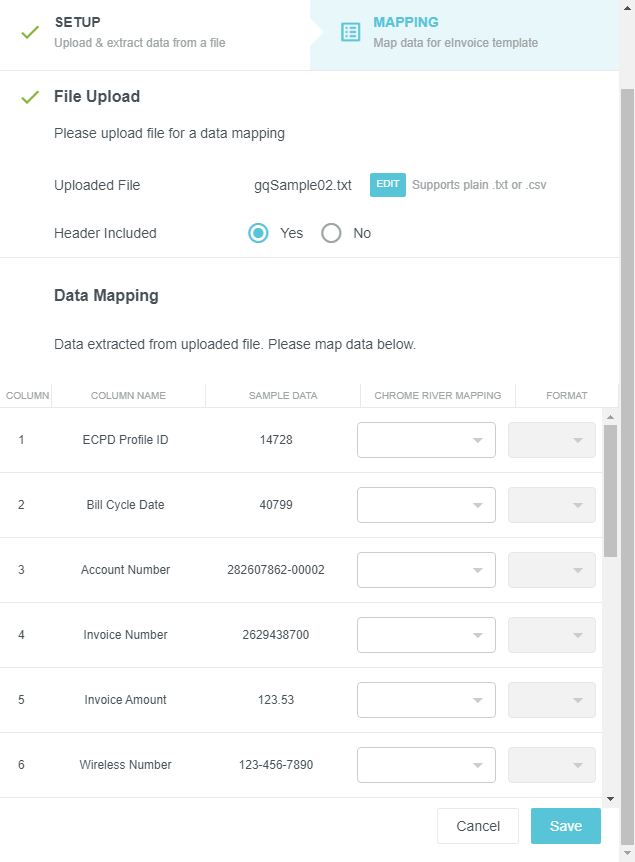Screen dimensions: 635x862
Task: Click the inner table scroll-up arrow
Action: coord(610,417)
